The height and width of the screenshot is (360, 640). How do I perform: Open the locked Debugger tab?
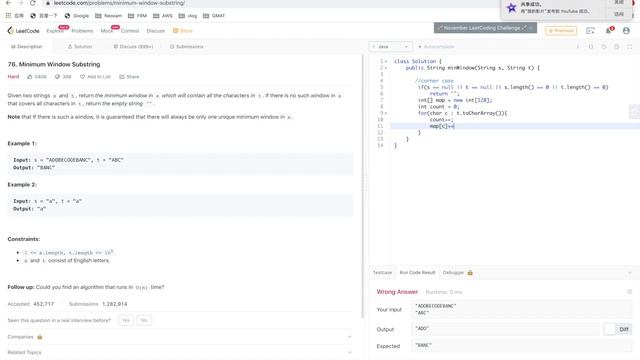coord(458,273)
